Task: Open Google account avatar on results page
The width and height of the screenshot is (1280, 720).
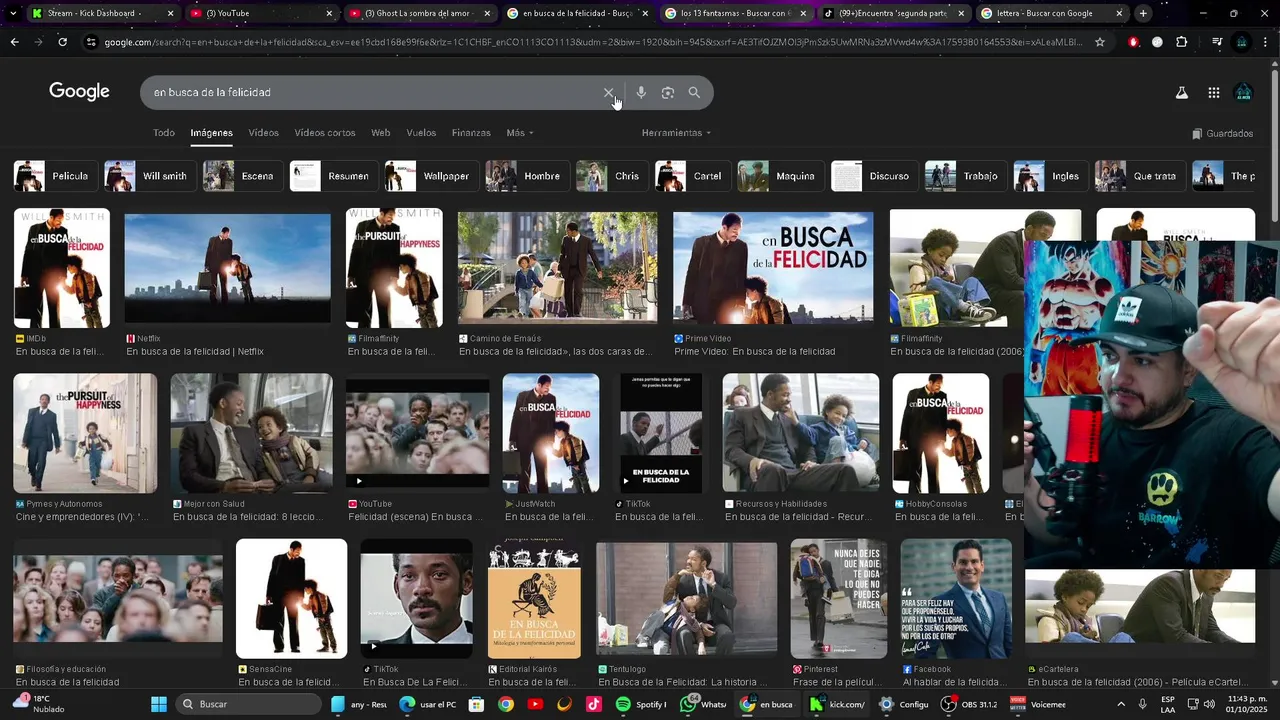Action: tap(1244, 93)
